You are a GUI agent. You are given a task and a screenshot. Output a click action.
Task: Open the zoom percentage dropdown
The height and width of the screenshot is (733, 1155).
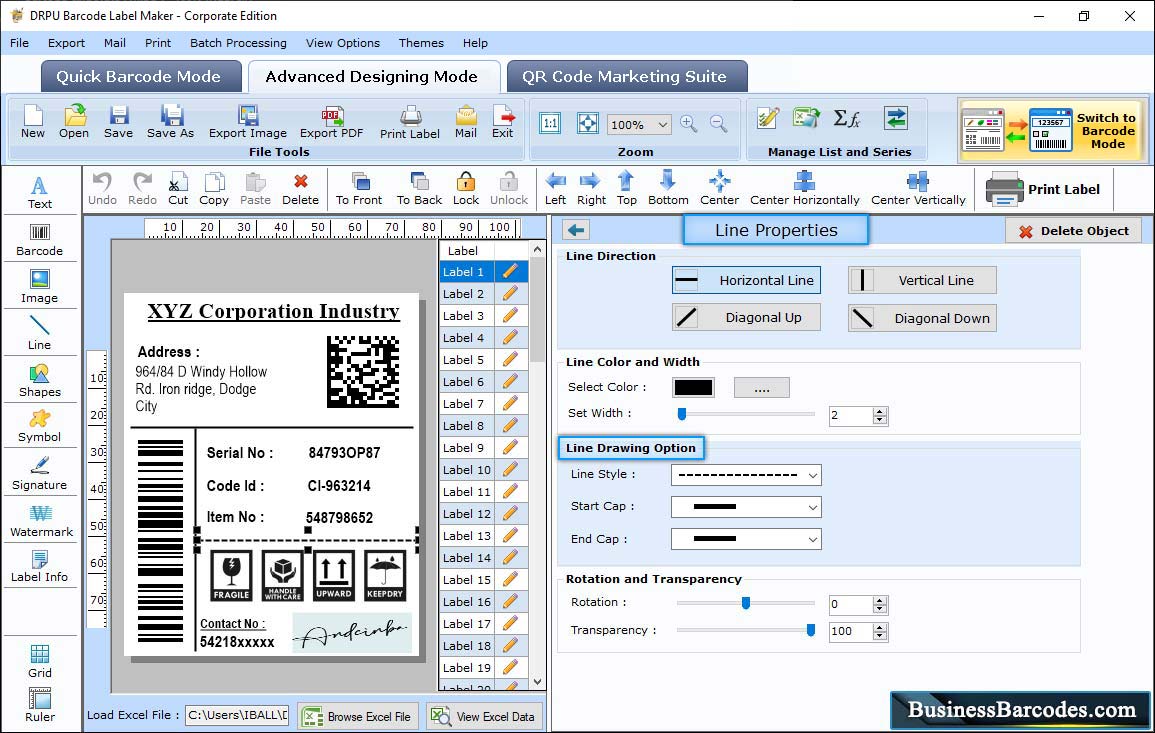pos(662,124)
